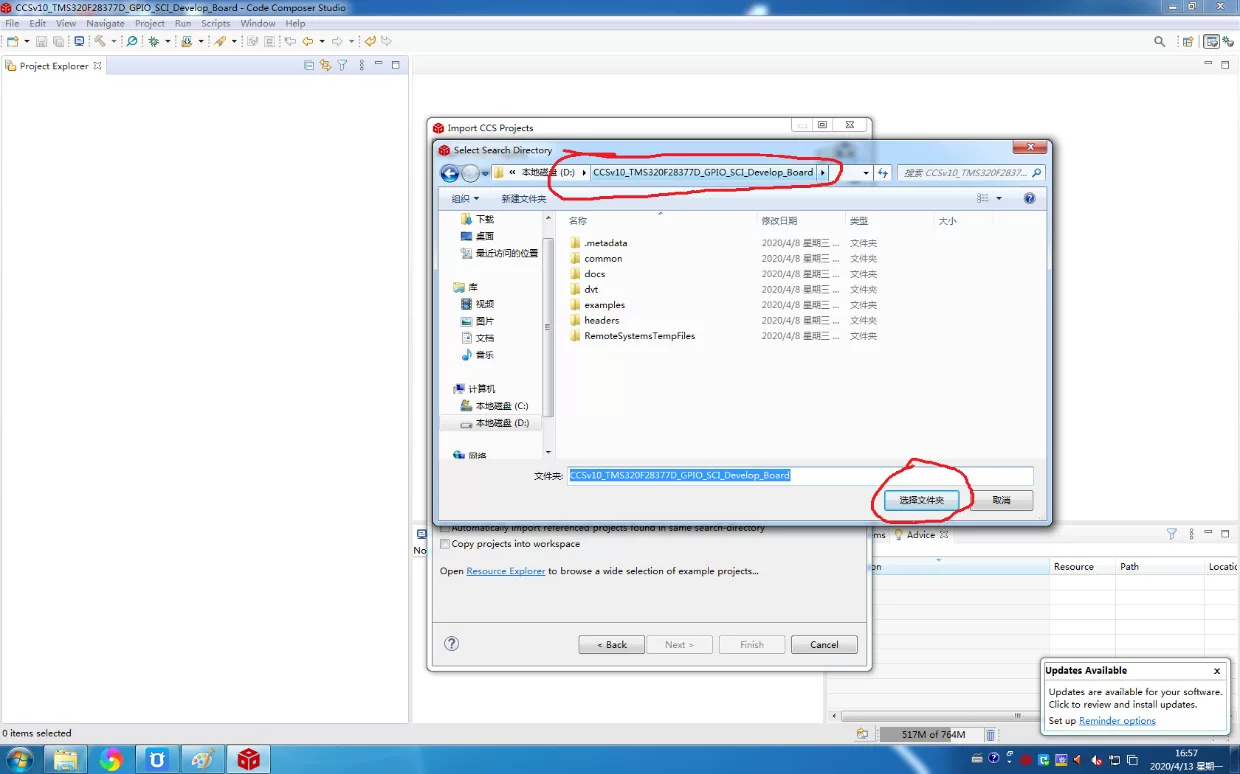The height and width of the screenshot is (774, 1240).
Task: Open the 组织 dropdown menu
Action: point(465,198)
